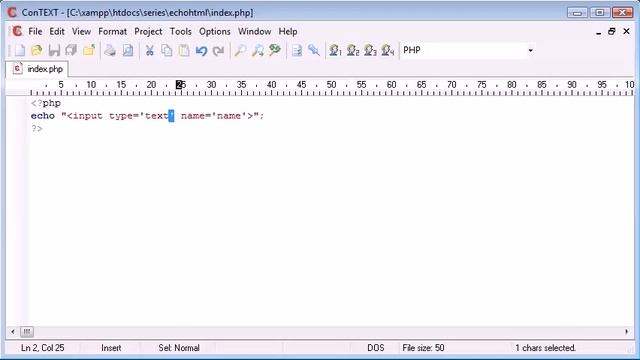Click the '?>' closing tag
The width and height of the screenshot is (640, 360).
(x=37, y=129)
